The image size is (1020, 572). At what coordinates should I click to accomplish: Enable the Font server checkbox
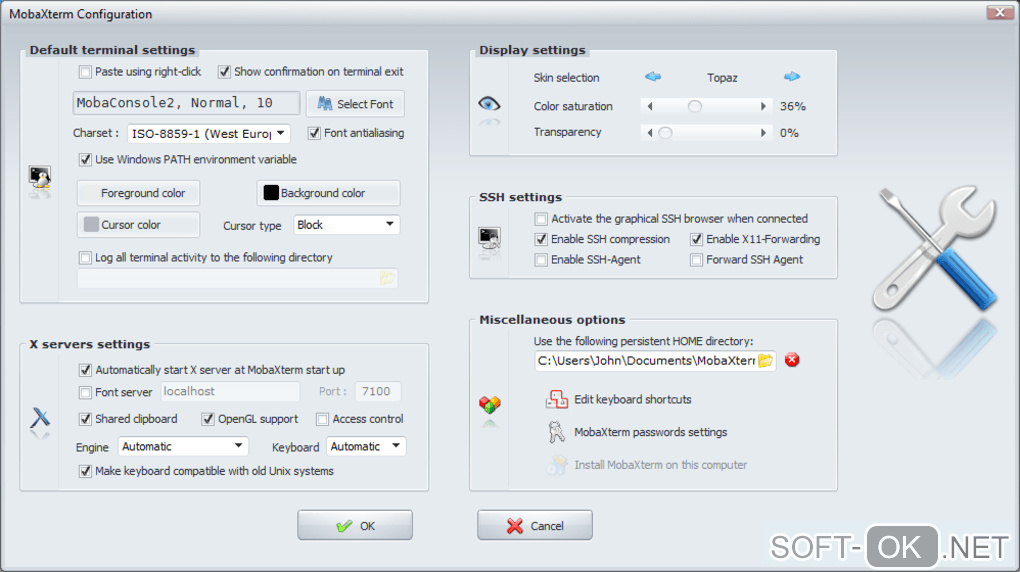coord(85,392)
